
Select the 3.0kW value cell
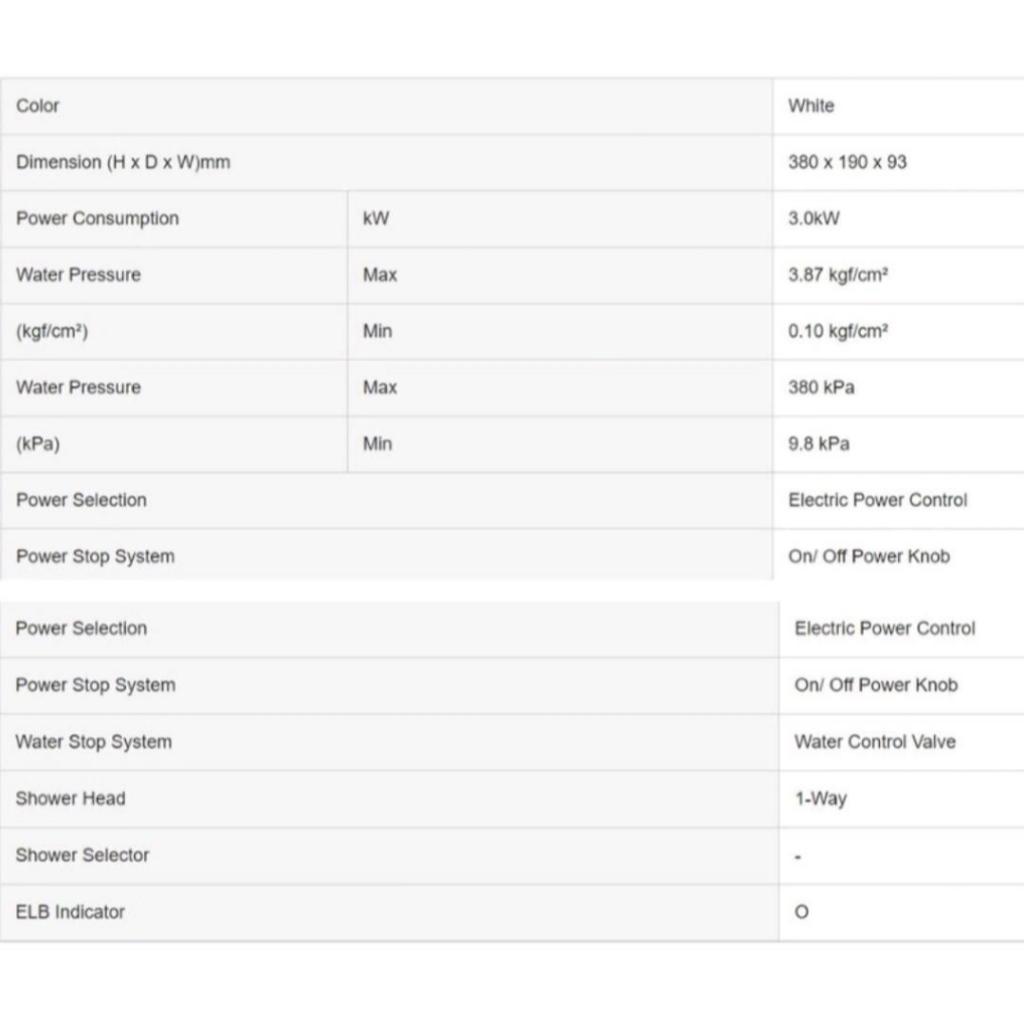898,219
